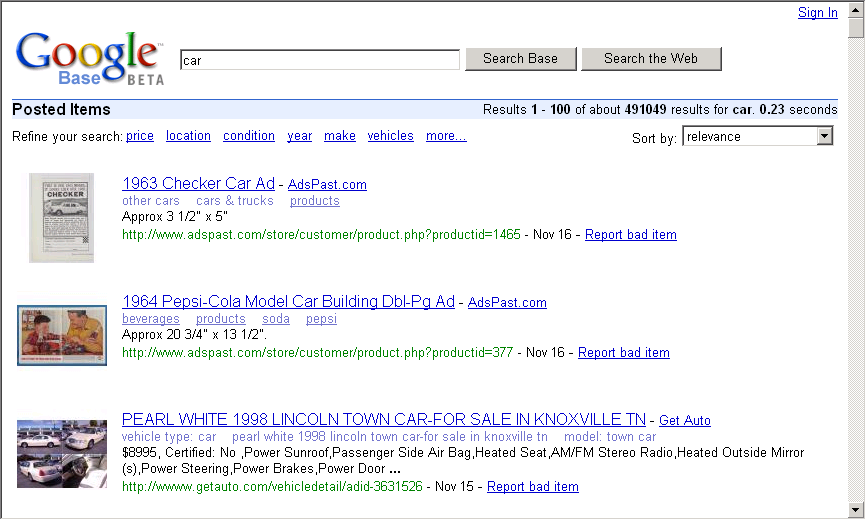Open the 1963 Checker Car Ad title link

[x=198, y=184]
